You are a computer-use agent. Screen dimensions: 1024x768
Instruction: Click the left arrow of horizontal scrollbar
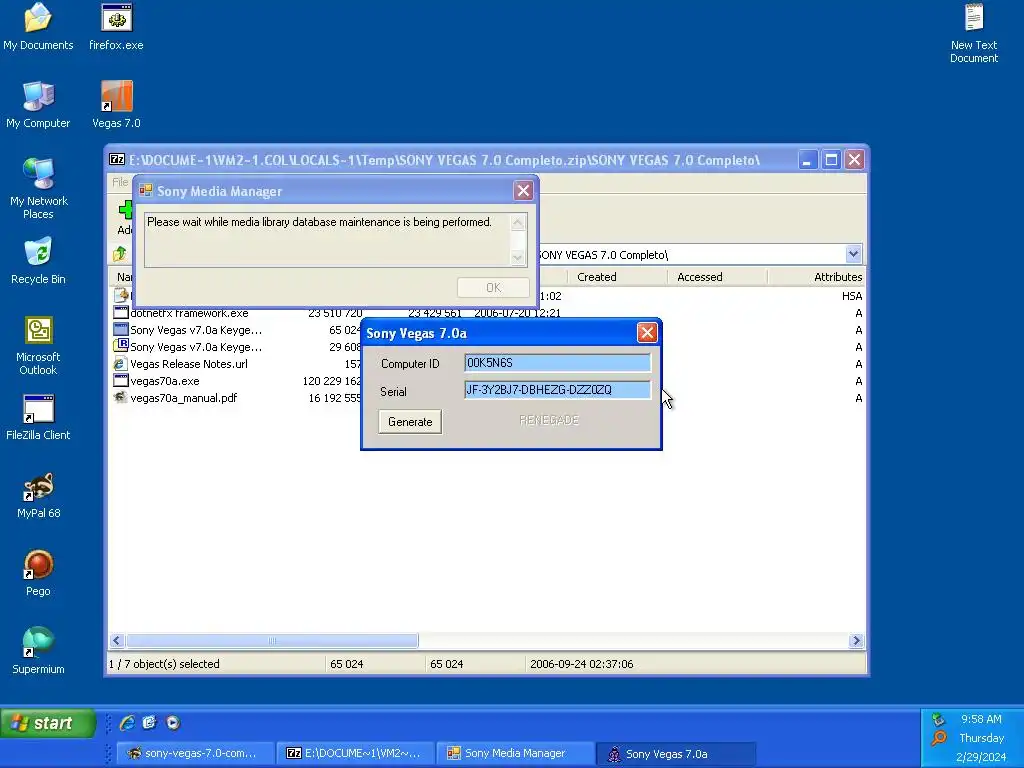coord(117,641)
